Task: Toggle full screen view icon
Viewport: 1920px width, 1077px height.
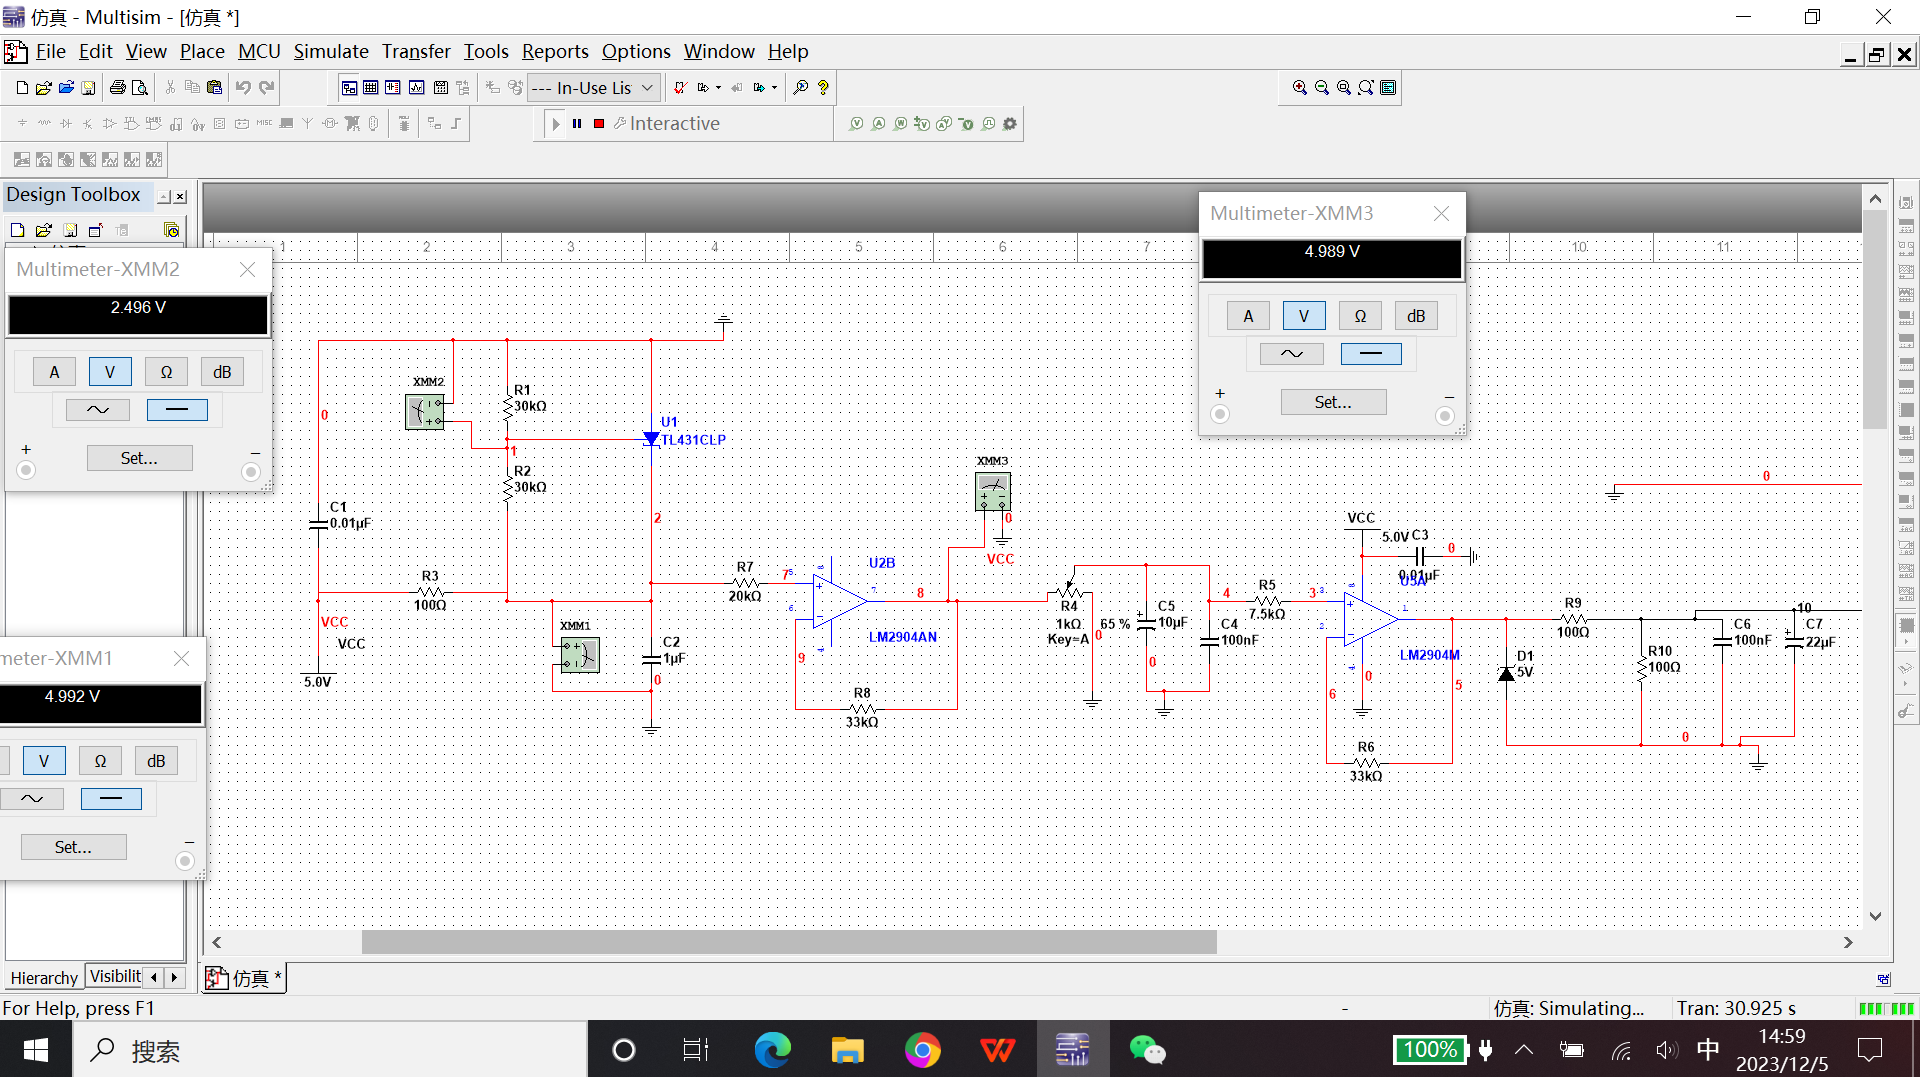Action: (1388, 88)
